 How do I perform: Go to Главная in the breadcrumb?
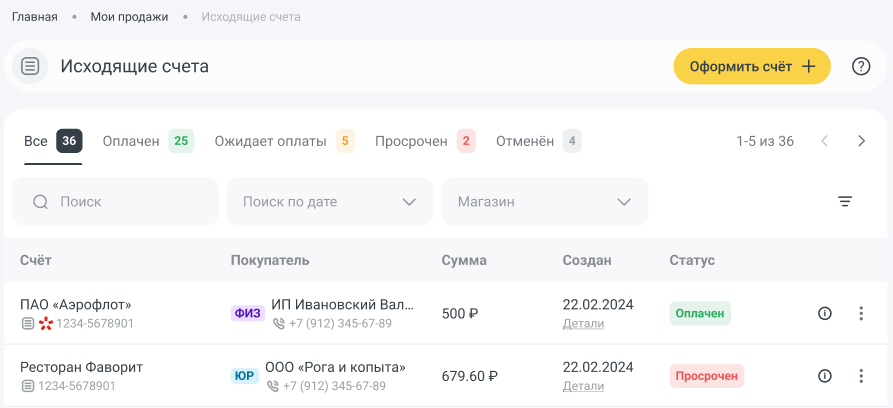34,17
